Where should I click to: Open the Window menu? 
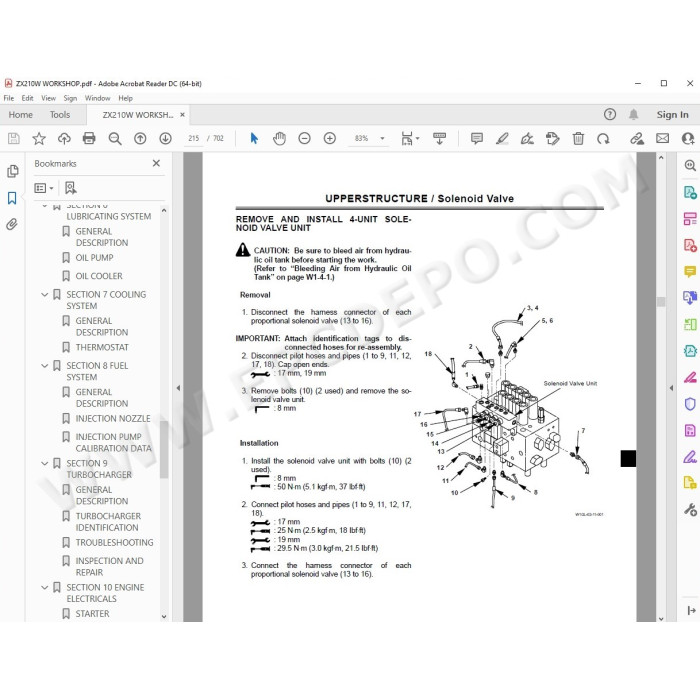[x=97, y=98]
